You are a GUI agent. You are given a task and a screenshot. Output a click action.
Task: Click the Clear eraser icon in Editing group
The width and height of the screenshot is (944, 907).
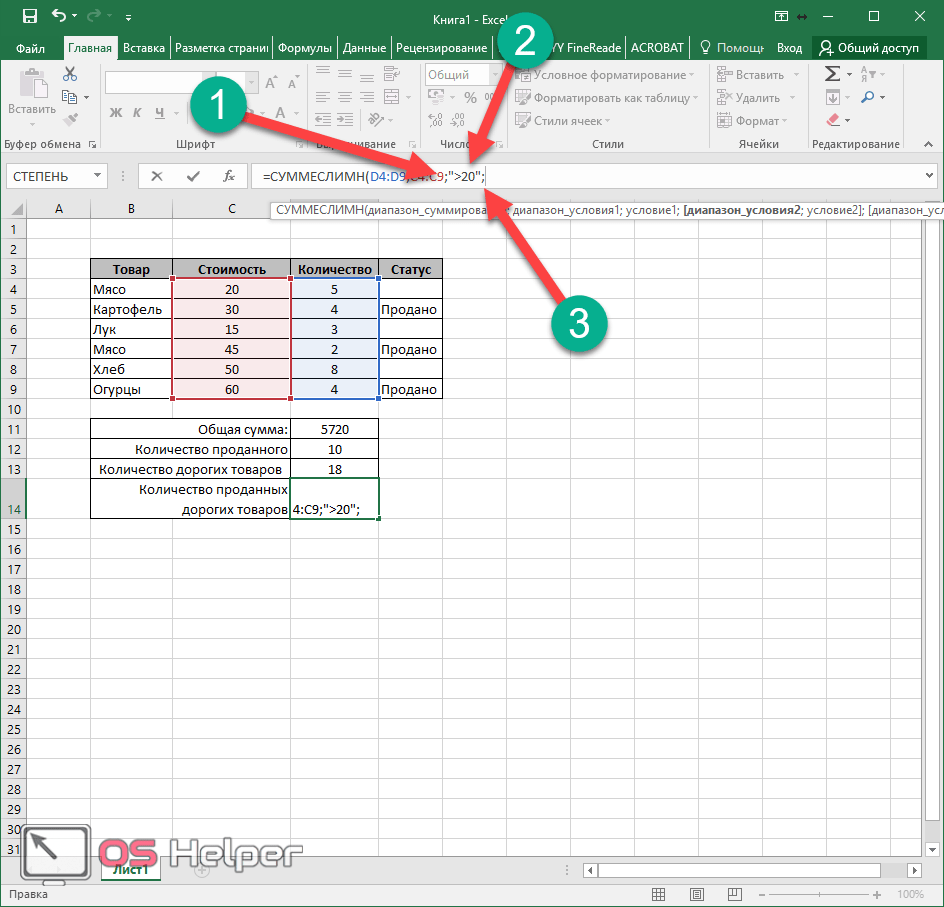(833, 120)
